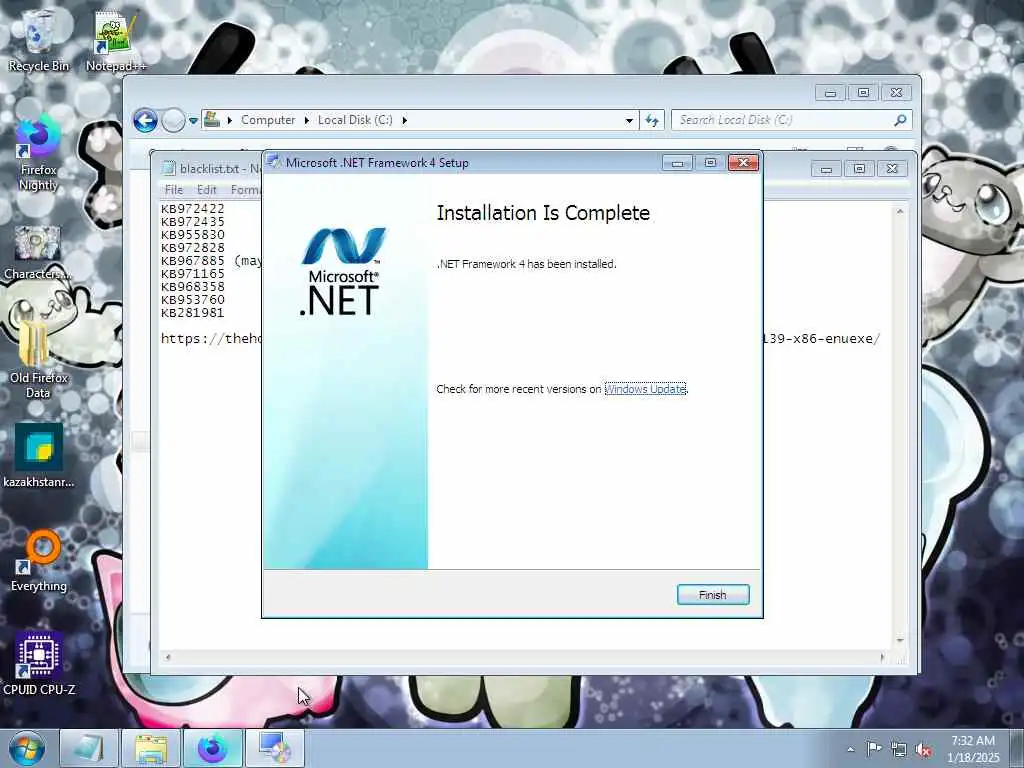Viewport: 1024px width, 768px height.
Task: Open the Windows Start menu orb
Action: pyautogui.click(x=27, y=748)
